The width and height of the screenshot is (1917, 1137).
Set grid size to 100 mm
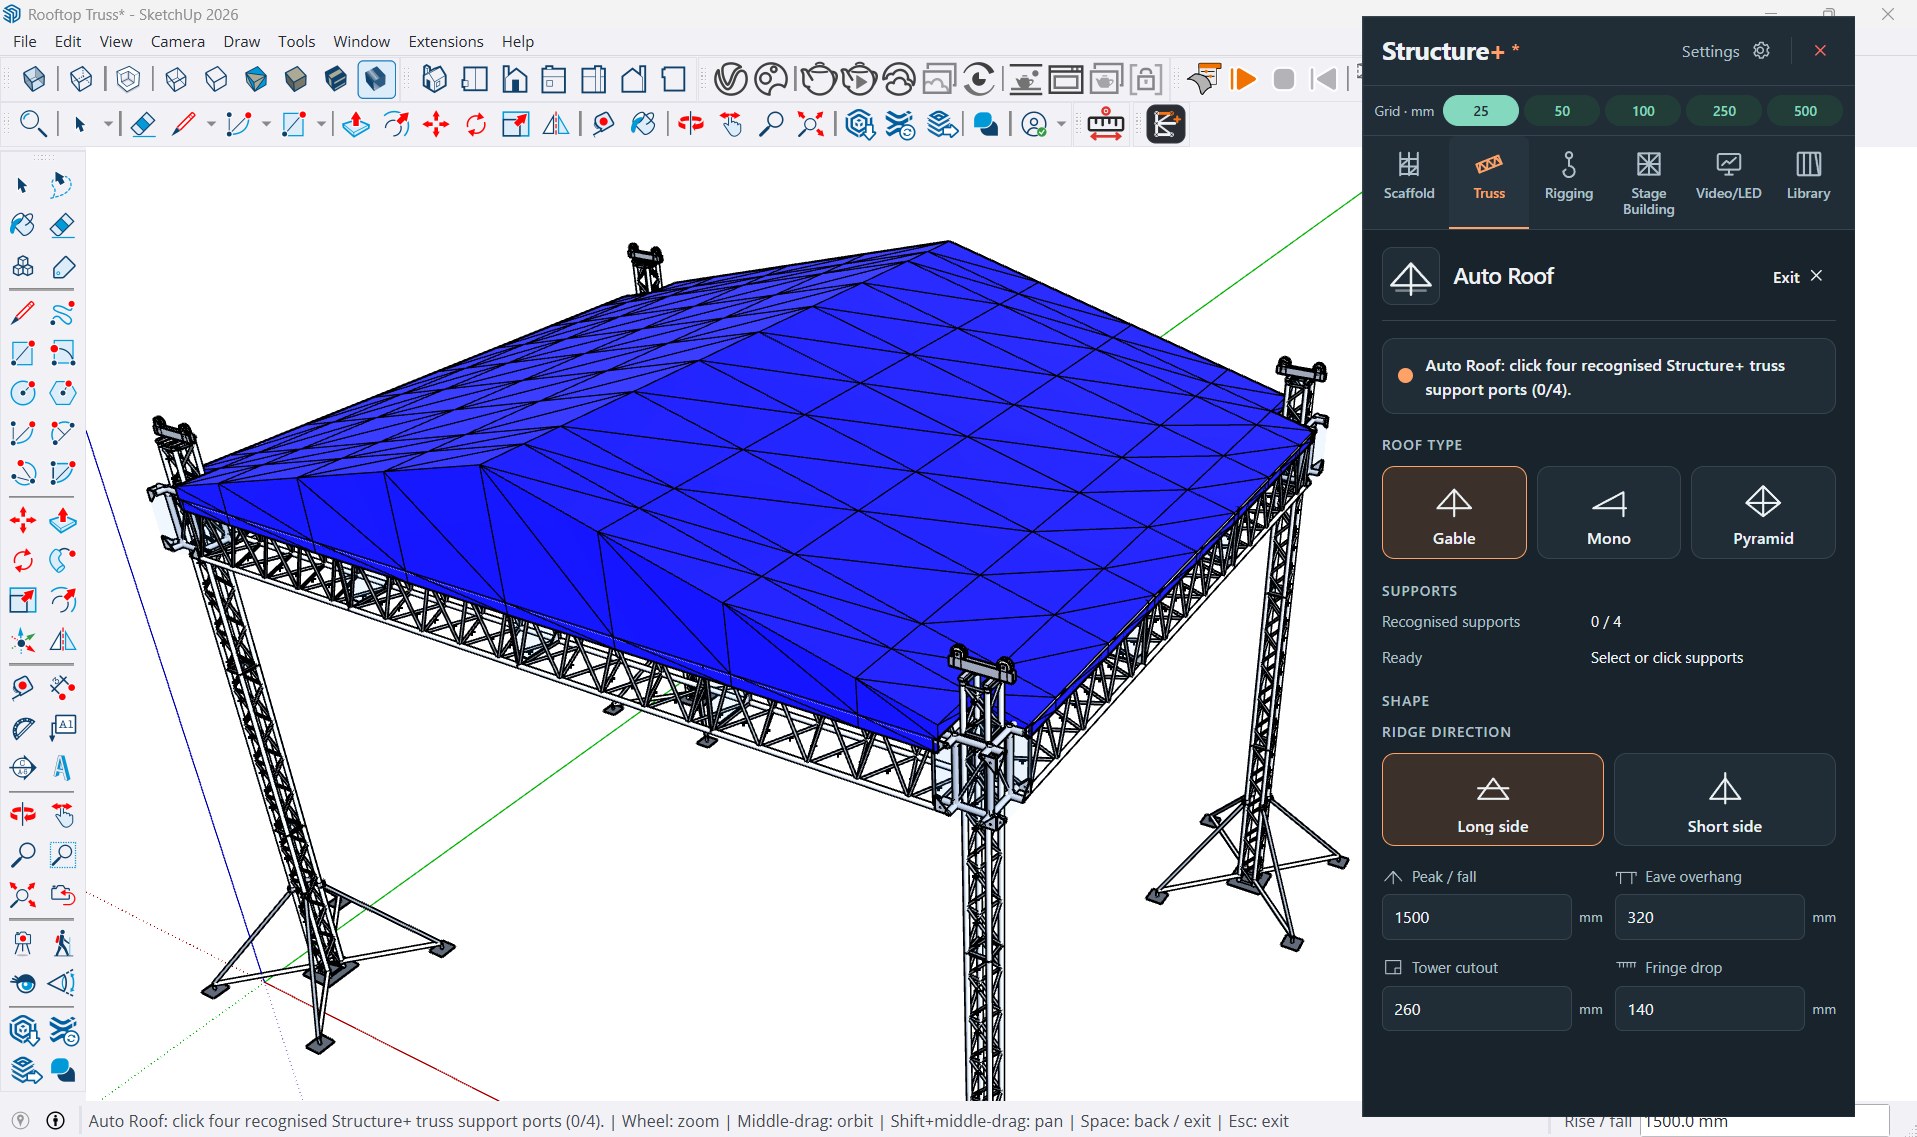(1643, 111)
